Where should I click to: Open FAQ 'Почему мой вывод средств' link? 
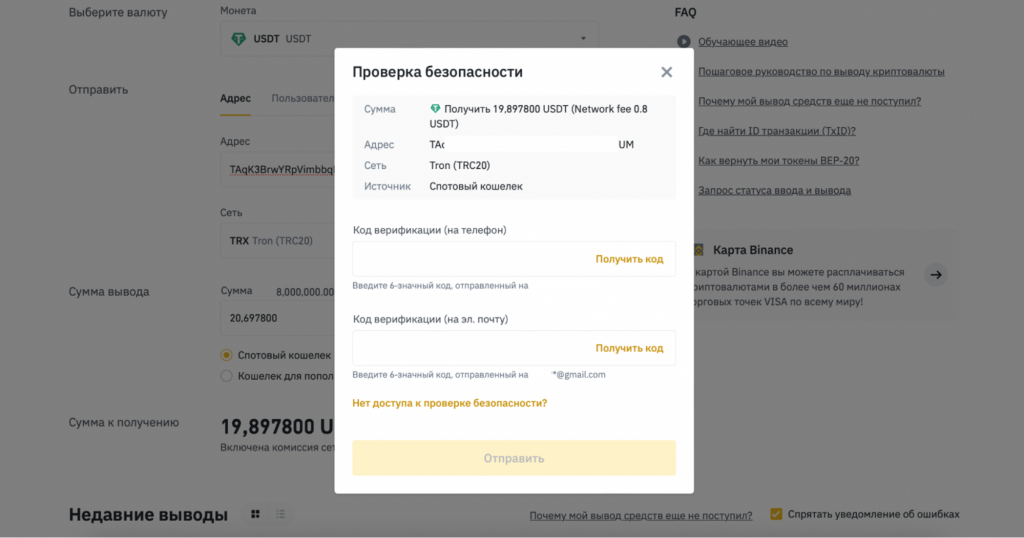point(809,101)
